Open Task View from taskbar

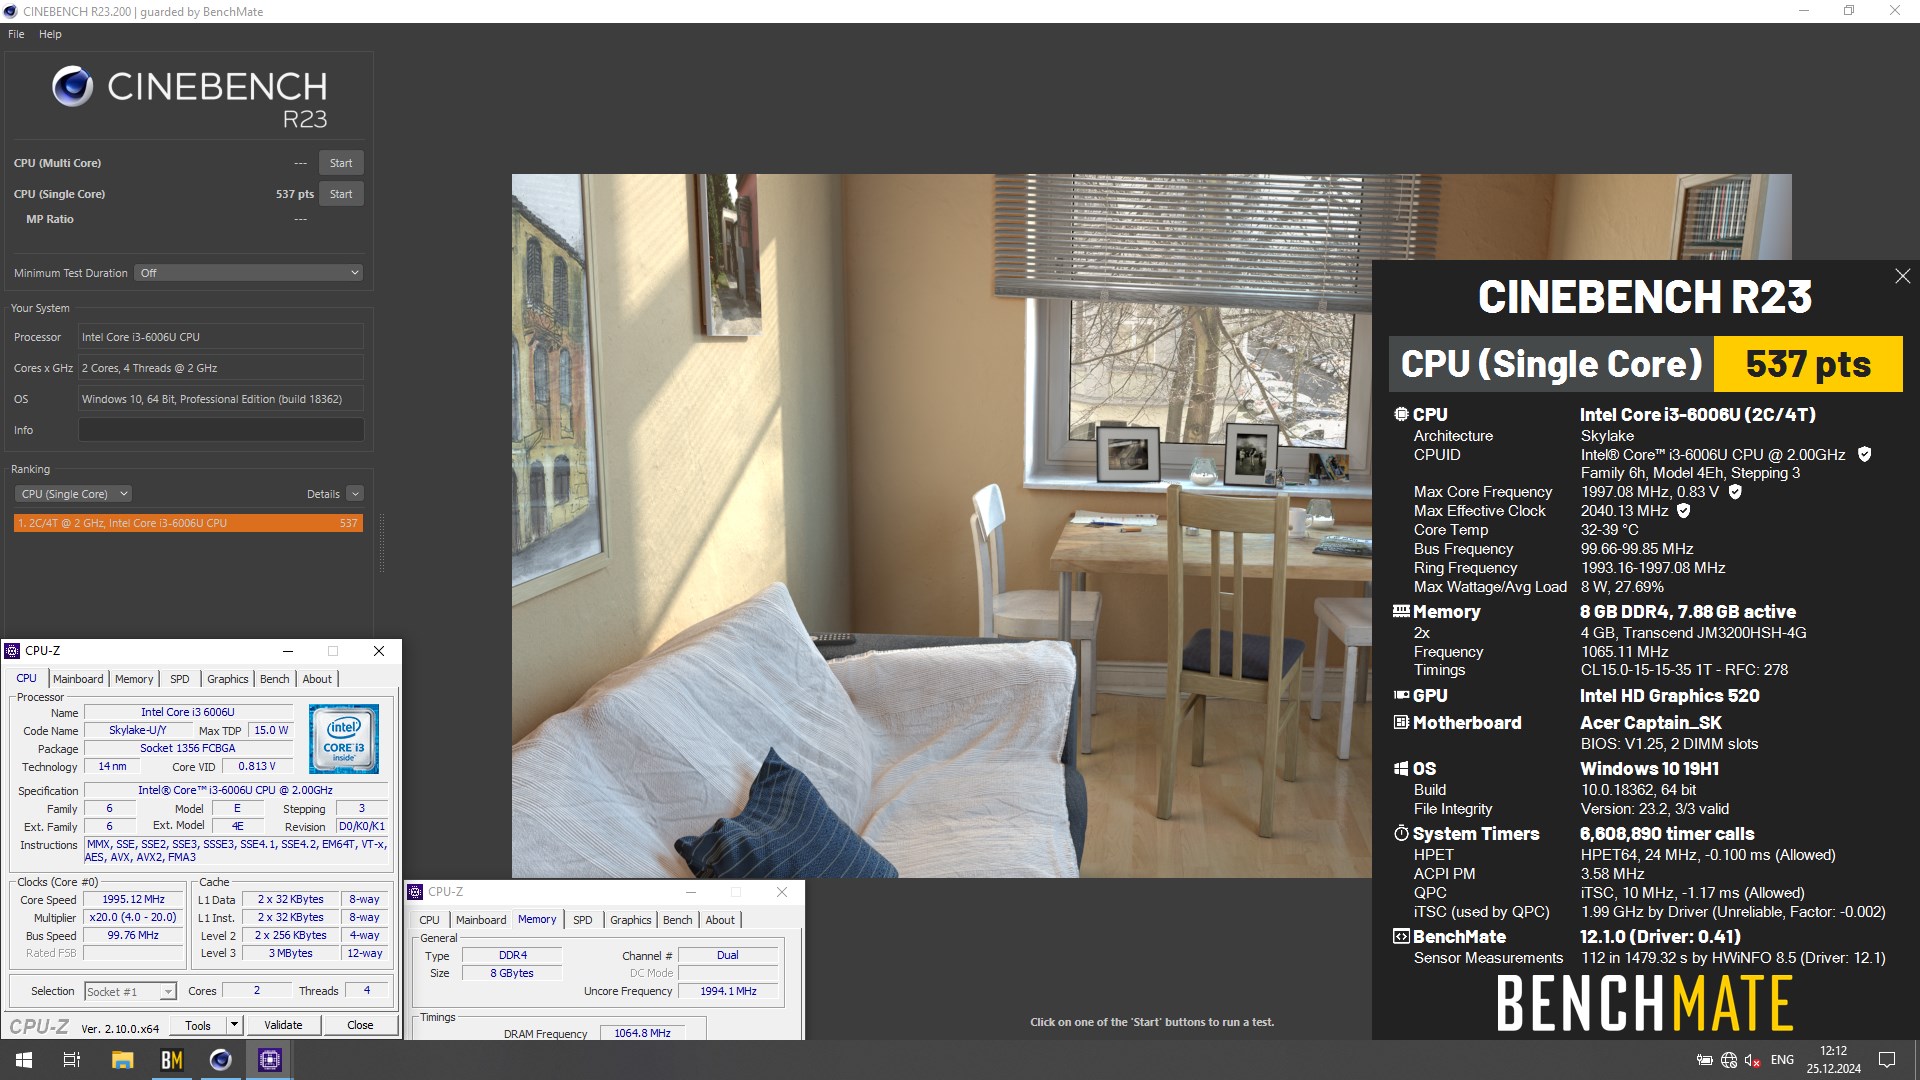72,1060
